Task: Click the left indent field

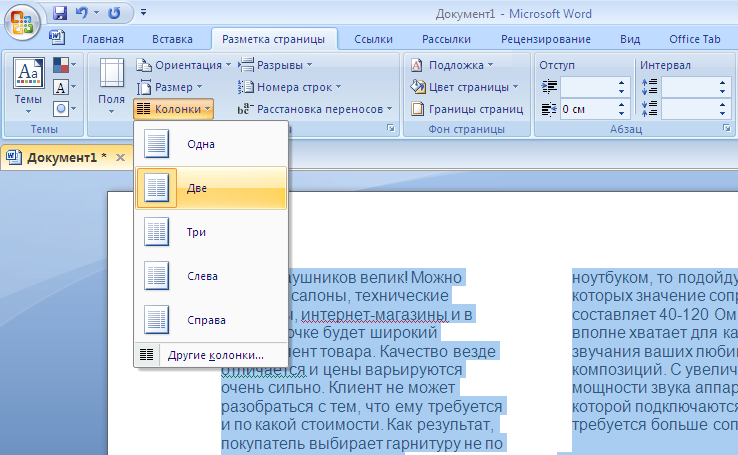Action: (x=588, y=87)
